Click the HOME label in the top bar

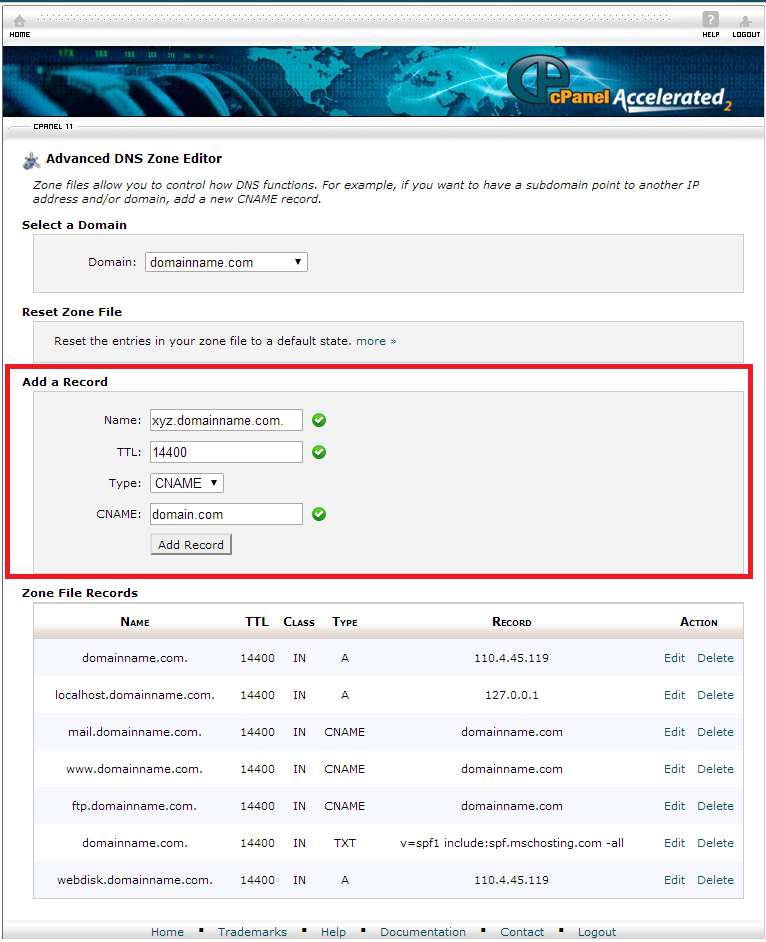[x=19, y=35]
